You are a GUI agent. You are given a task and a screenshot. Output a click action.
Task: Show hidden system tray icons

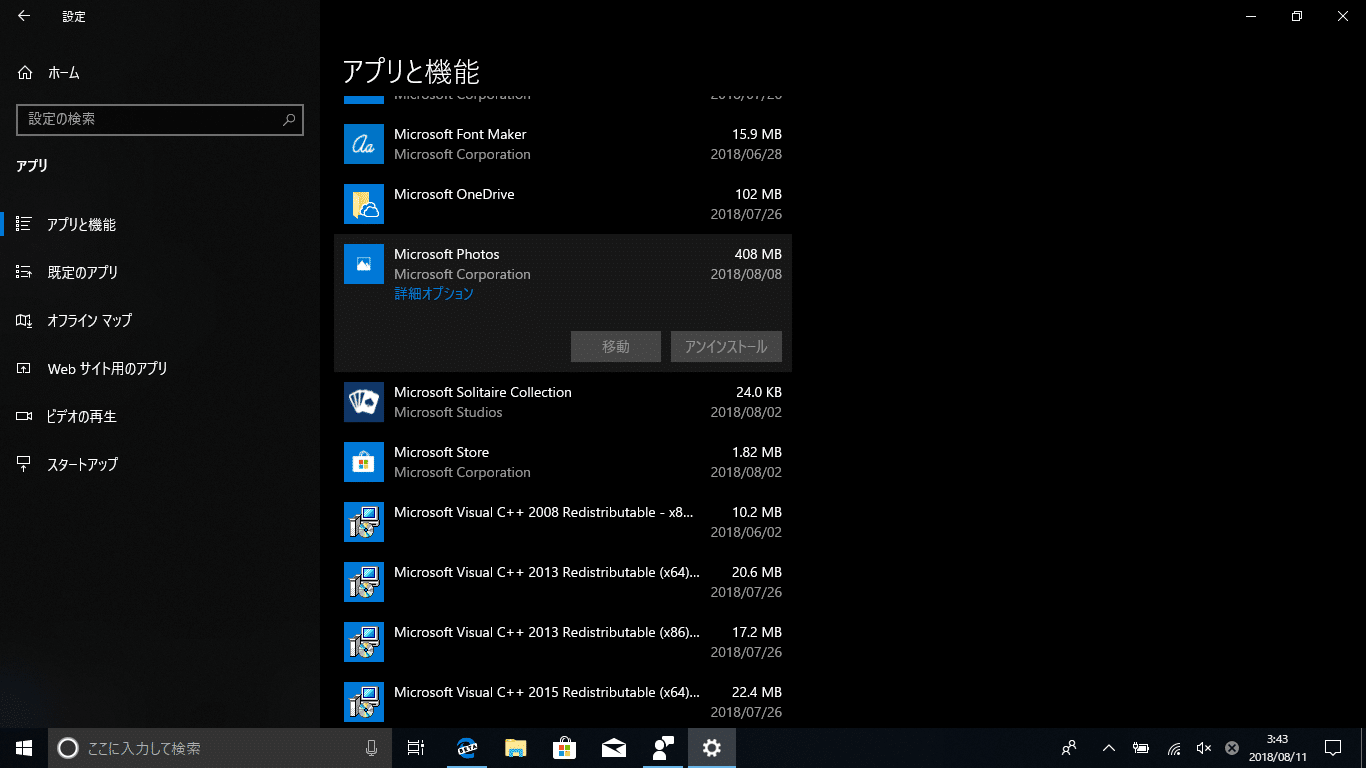(1108, 748)
